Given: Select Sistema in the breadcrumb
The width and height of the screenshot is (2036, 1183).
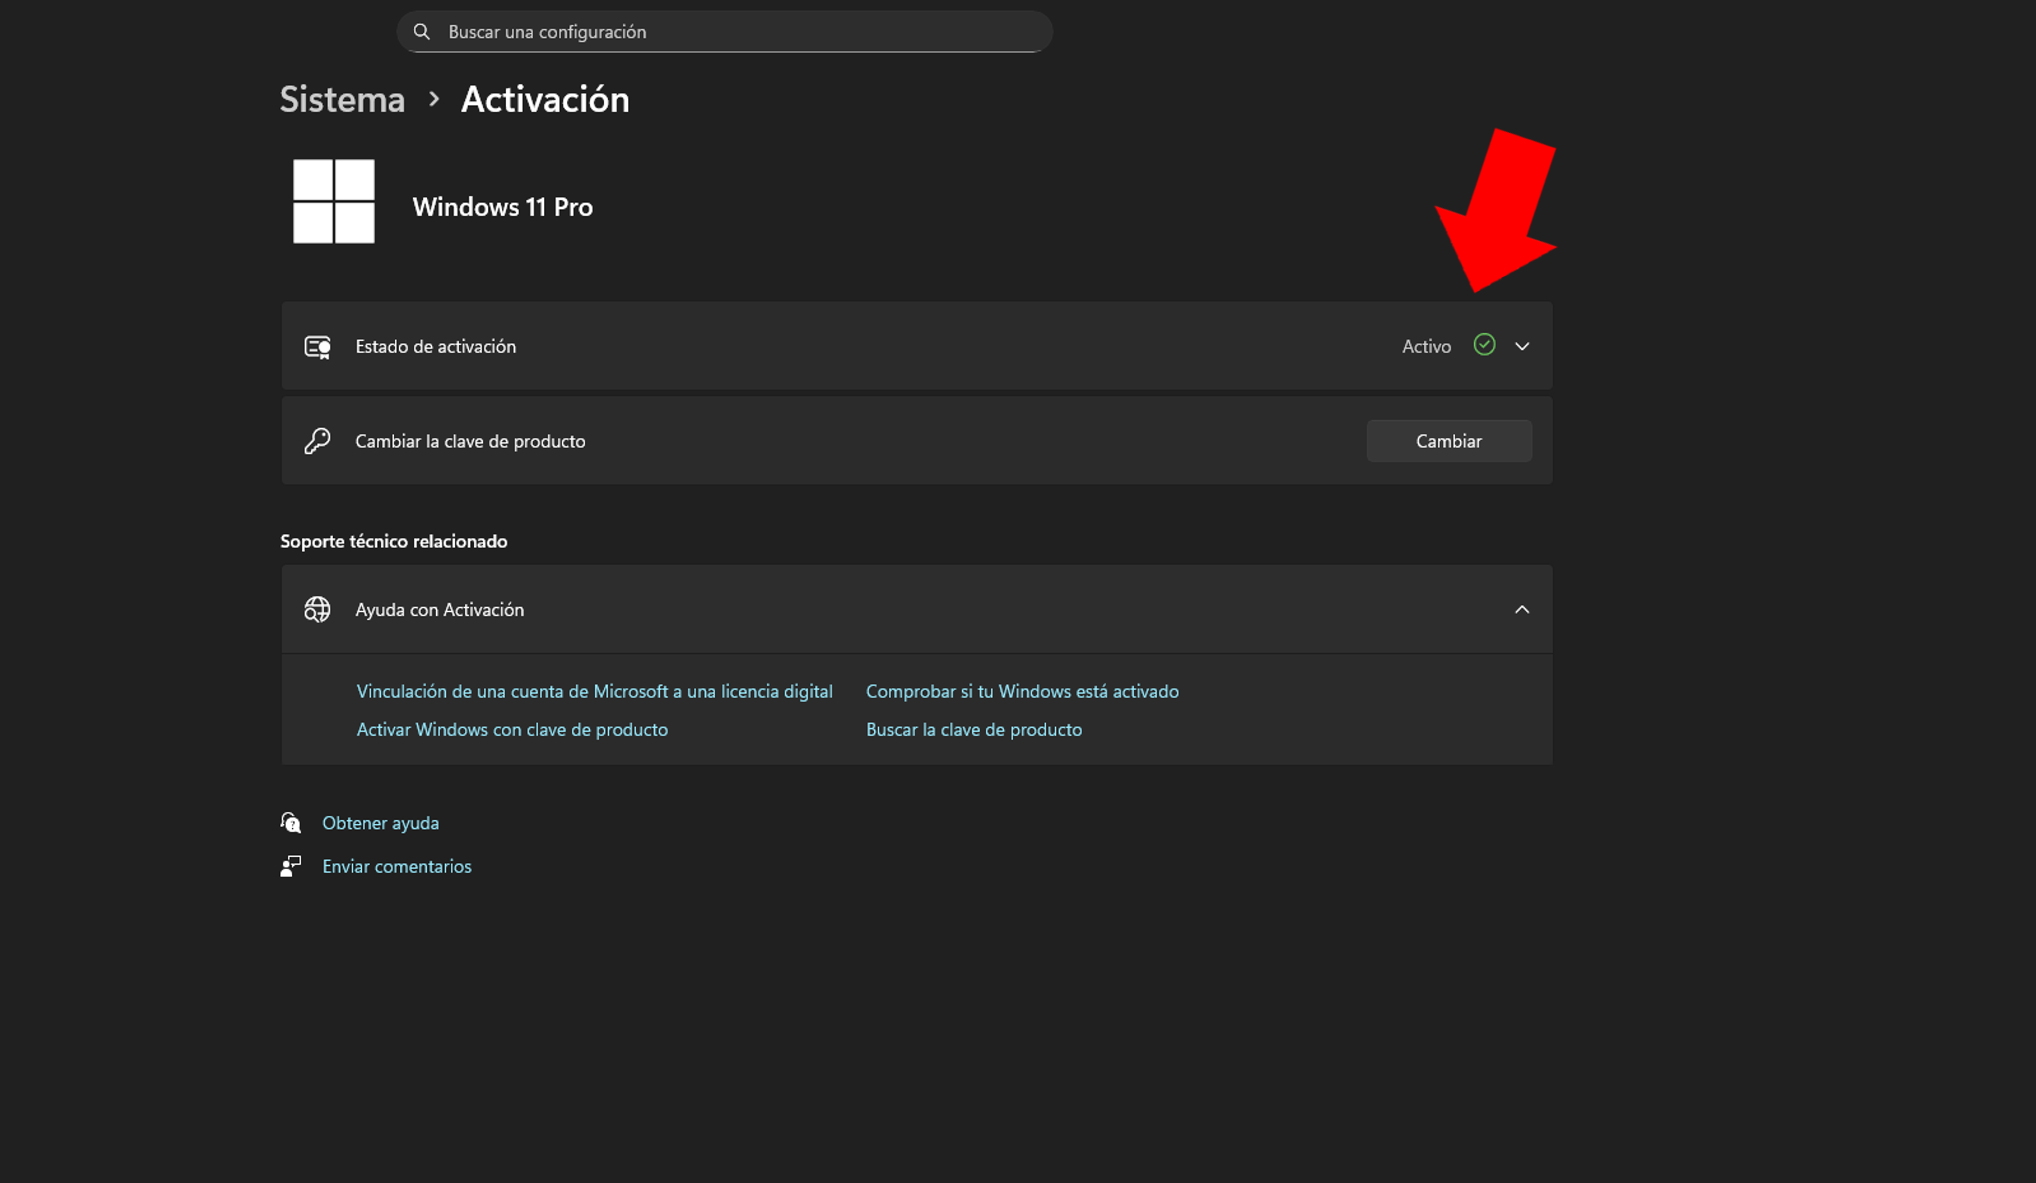Looking at the screenshot, I should [341, 99].
